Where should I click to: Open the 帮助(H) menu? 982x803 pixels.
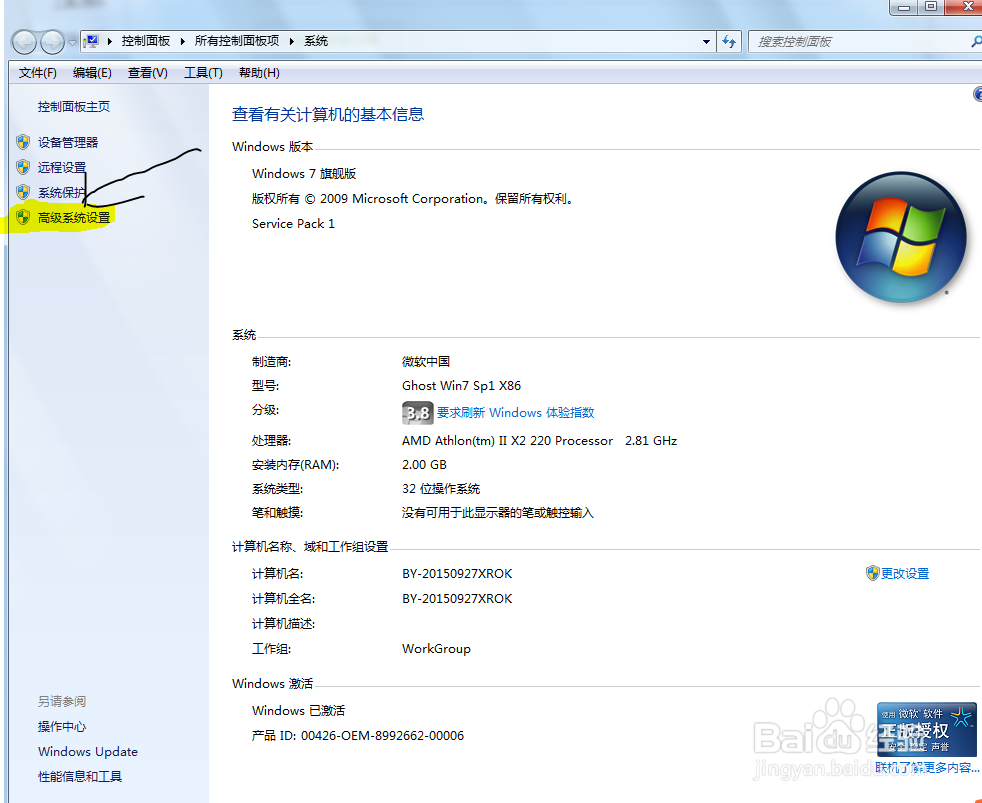pyautogui.click(x=259, y=73)
